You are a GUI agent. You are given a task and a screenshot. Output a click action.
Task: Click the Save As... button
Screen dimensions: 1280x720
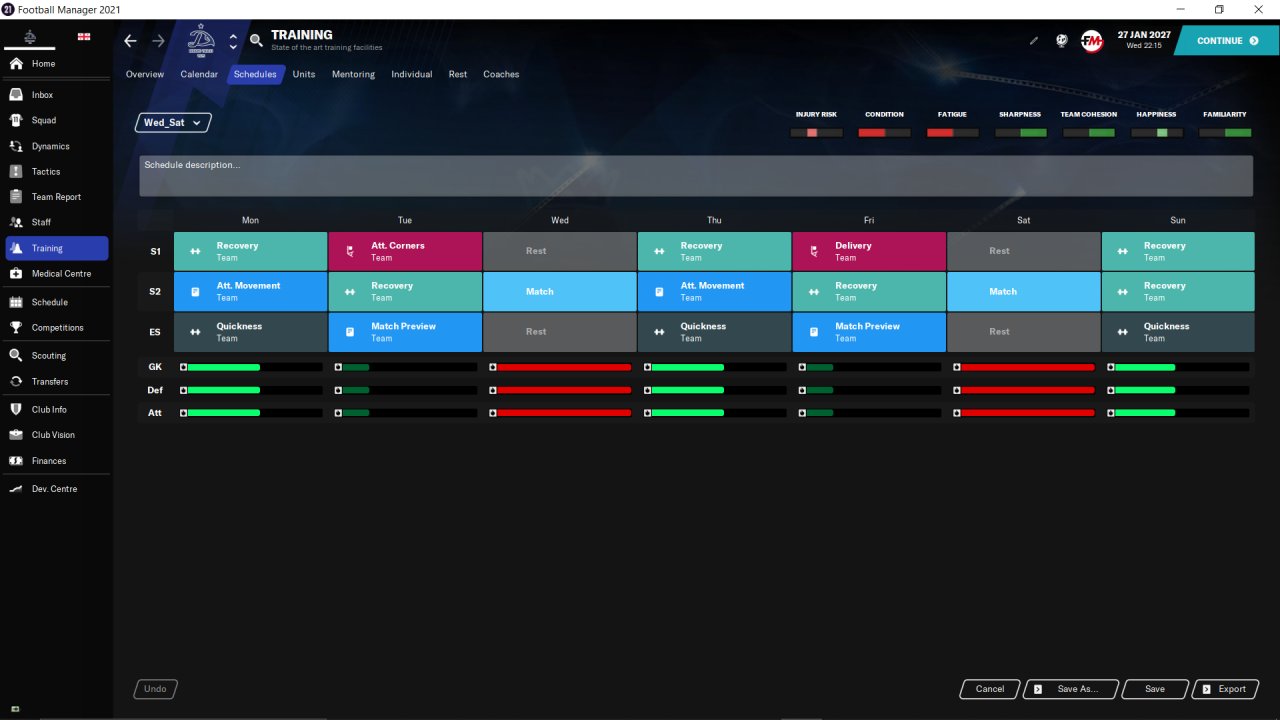1070,689
